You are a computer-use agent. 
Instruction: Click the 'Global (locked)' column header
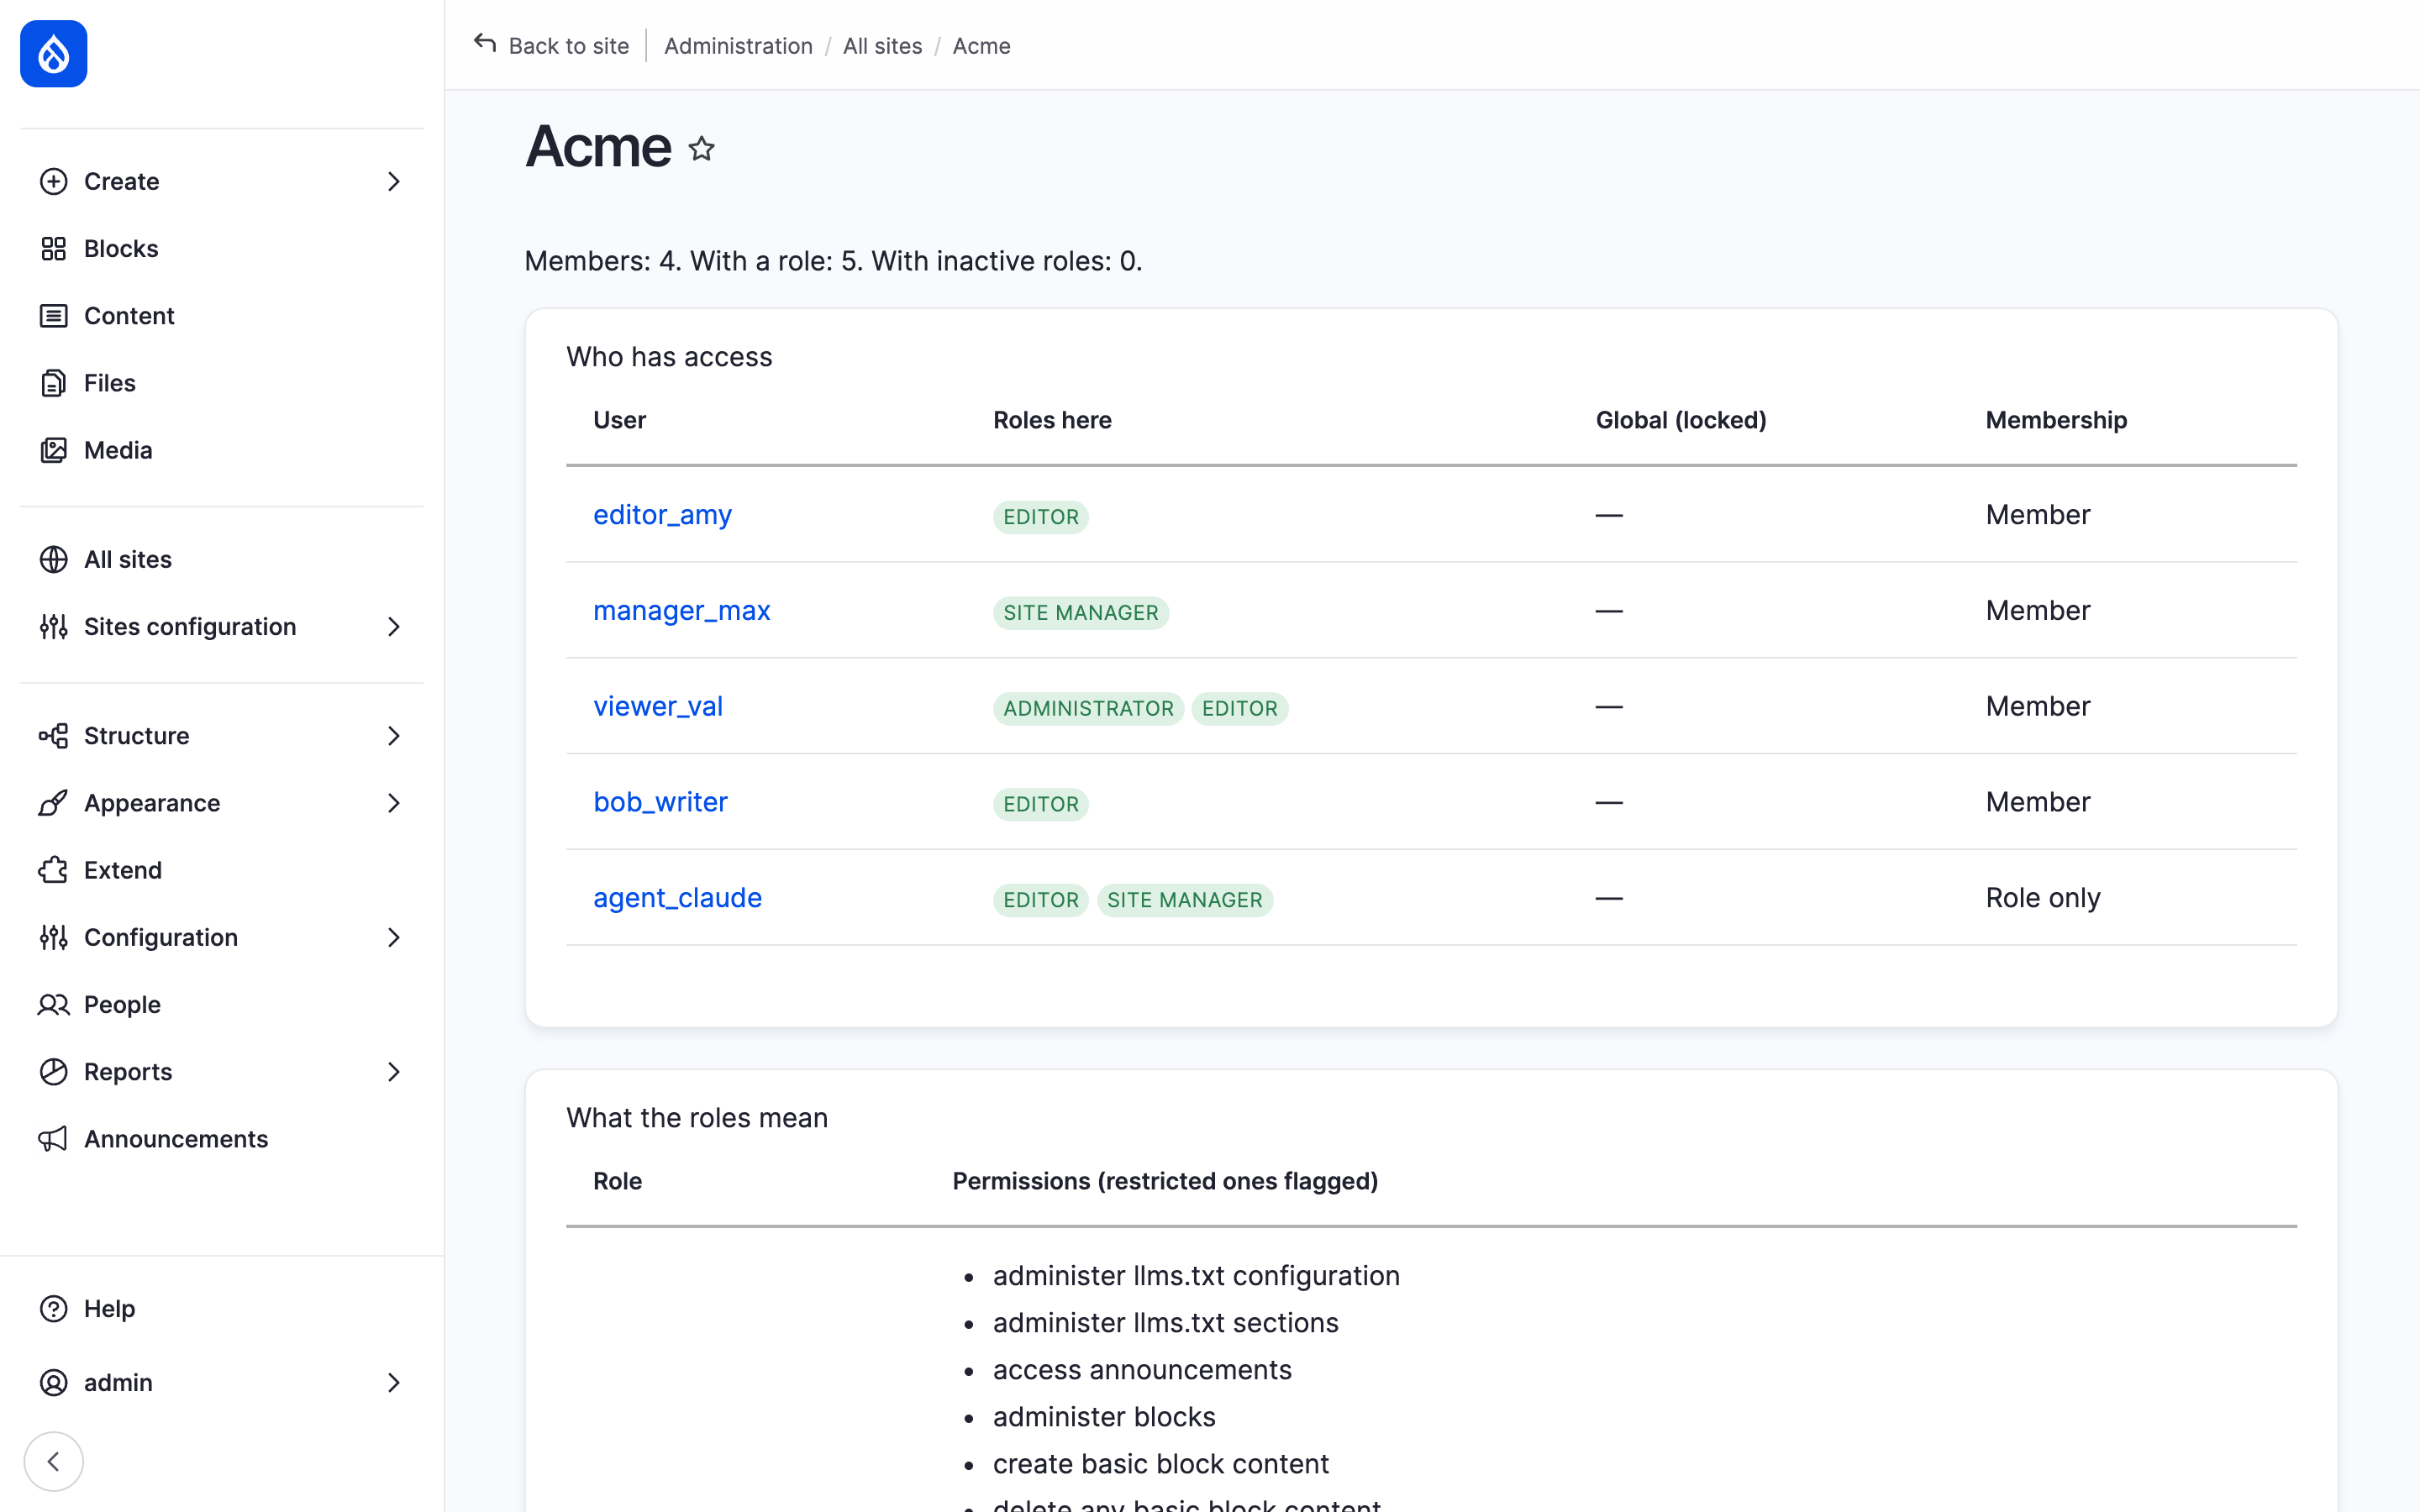(x=1681, y=420)
